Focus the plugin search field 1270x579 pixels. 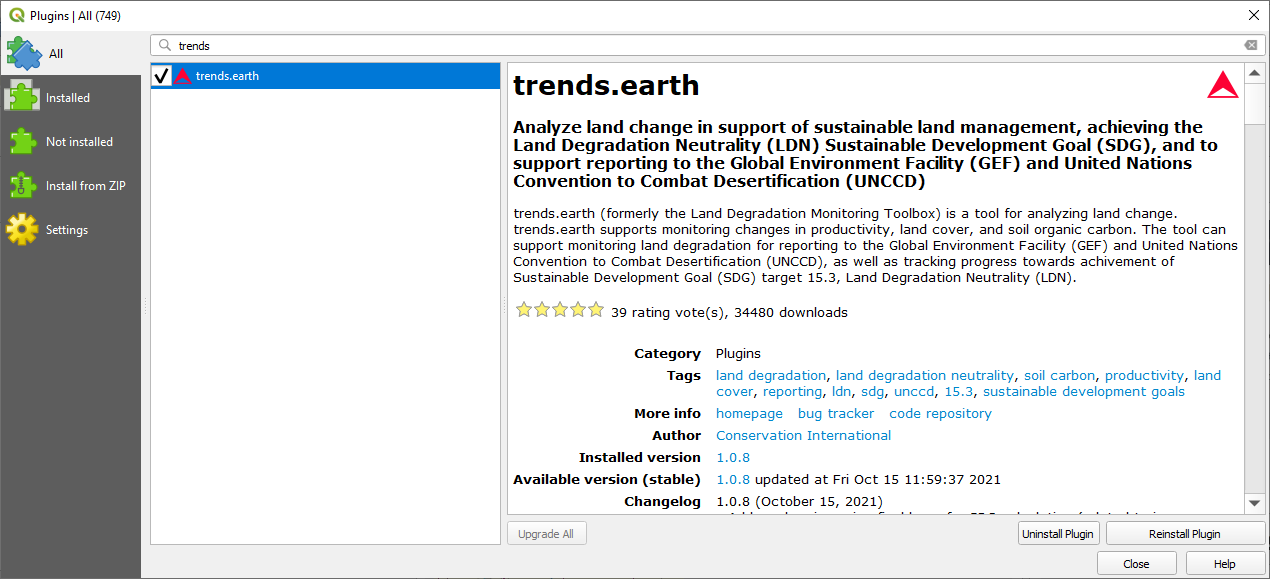[x=700, y=45]
